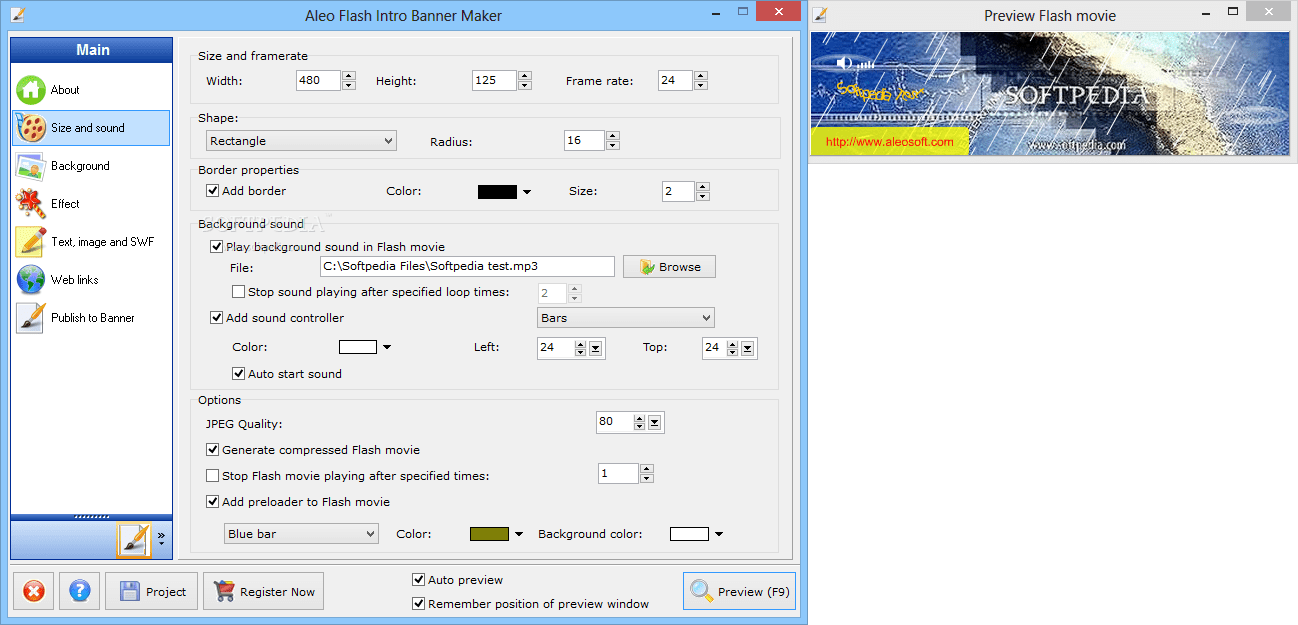Screen dimensions: 1298x625
Task: Open the sound controller dropdown showing Bars
Action: tap(625, 317)
